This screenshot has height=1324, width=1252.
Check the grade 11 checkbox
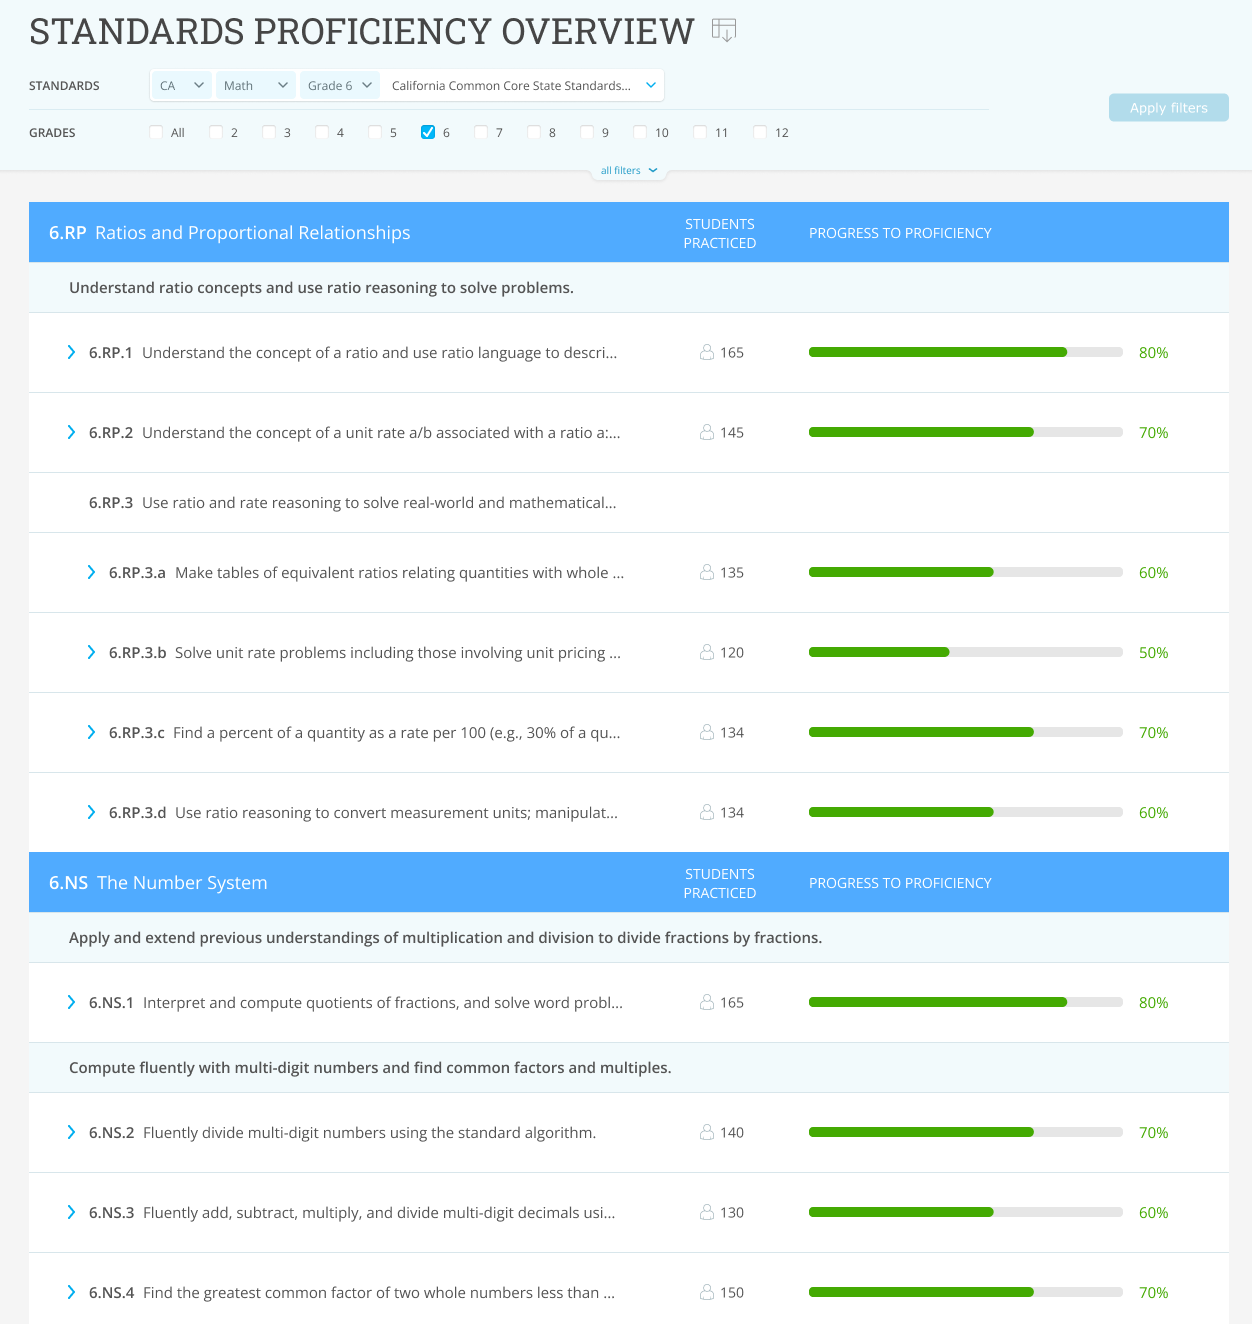[700, 132]
